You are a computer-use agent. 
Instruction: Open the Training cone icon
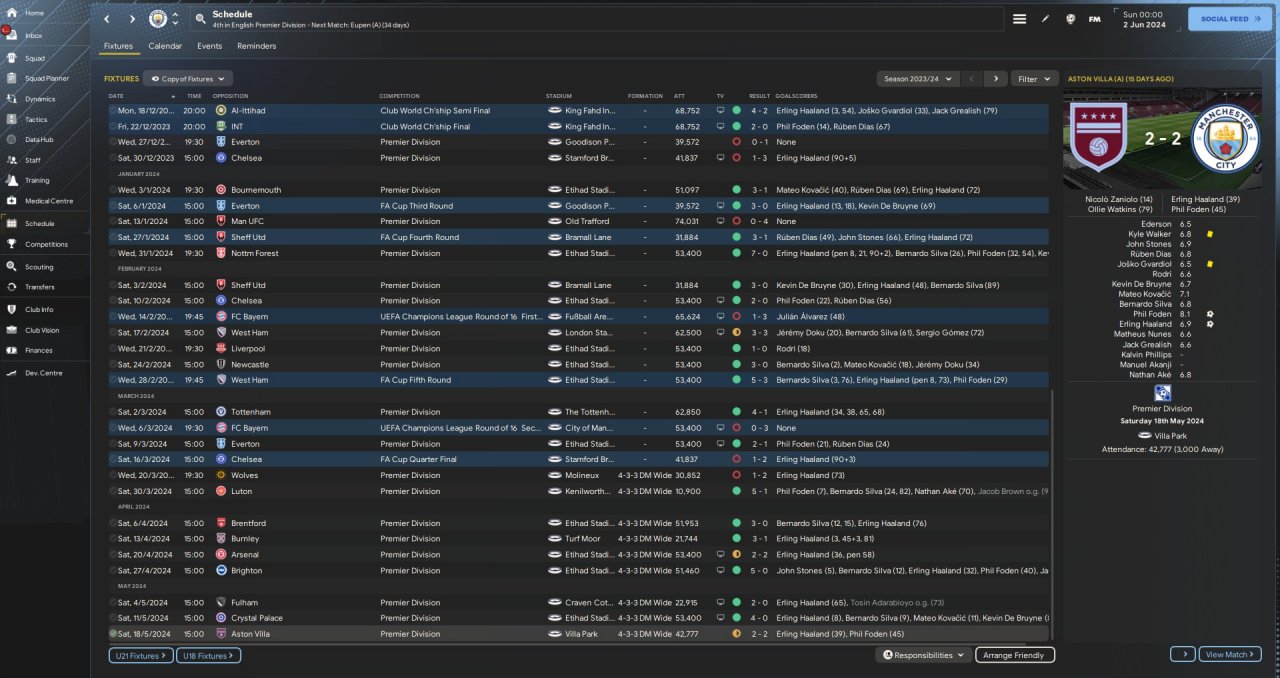pyautogui.click(x=11, y=180)
